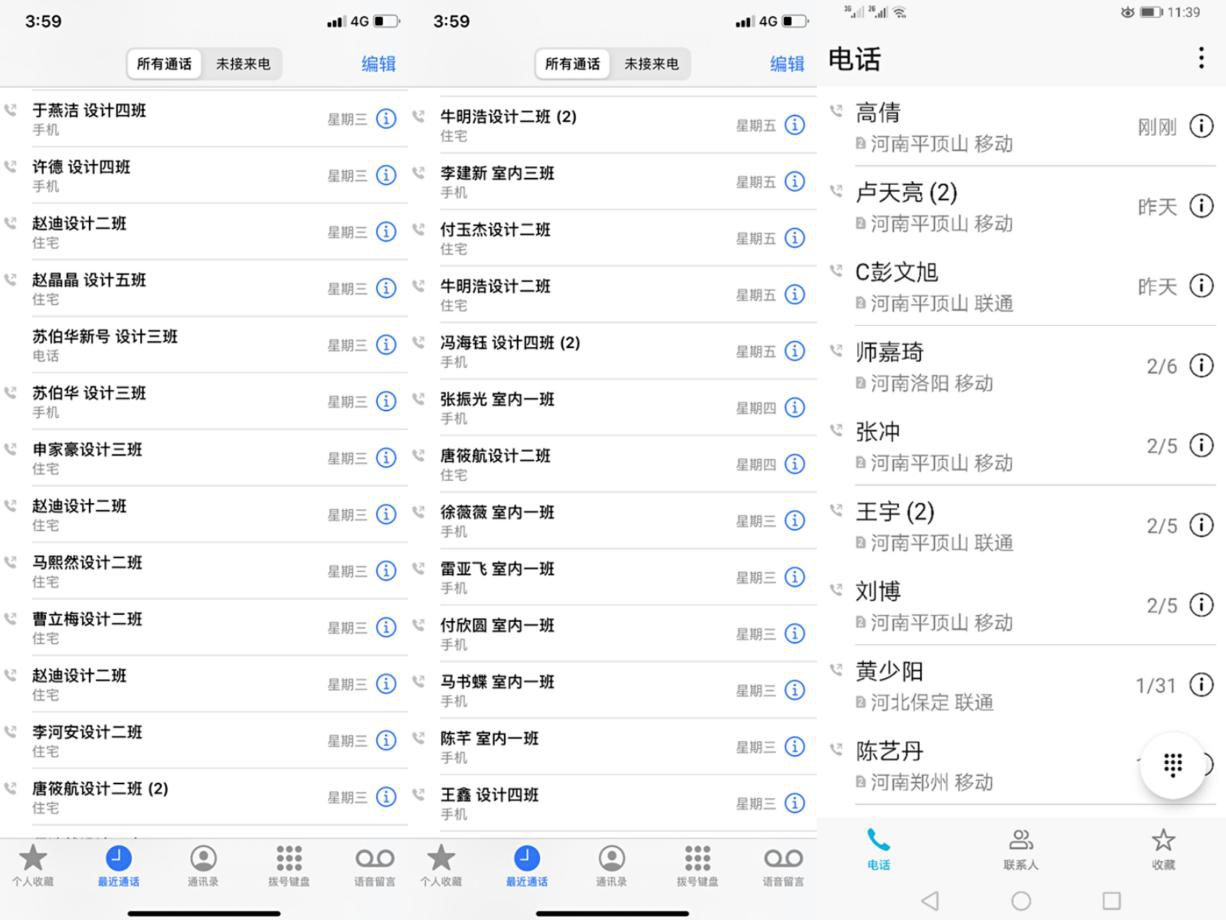This screenshot has width=1226, height=920.
Task: Open info icon for 马书蝶 室内一班
Action: (795, 690)
